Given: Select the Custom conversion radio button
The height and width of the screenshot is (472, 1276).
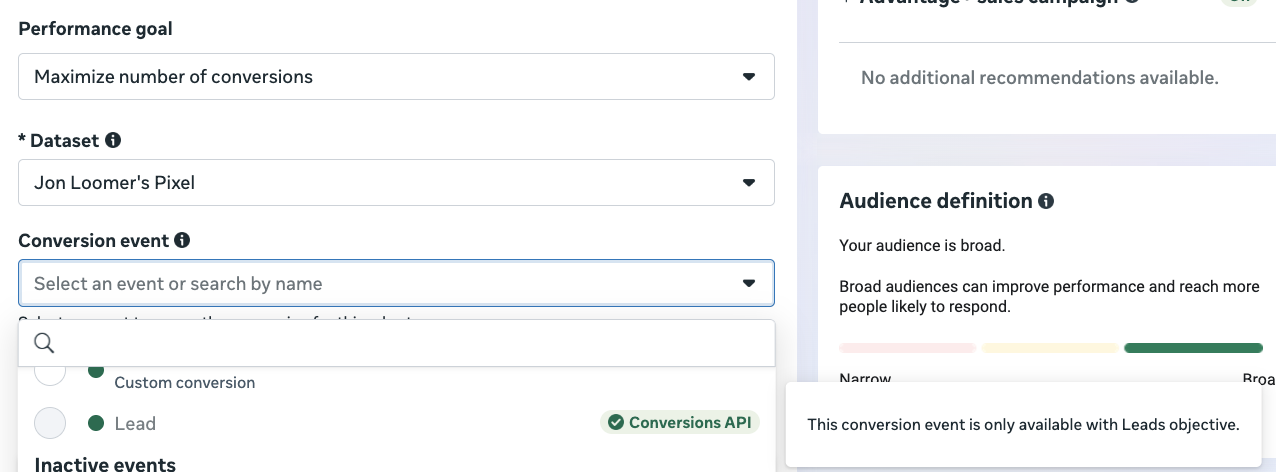Looking at the screenshot, I should pyautogui.click(x=50, y=374).
